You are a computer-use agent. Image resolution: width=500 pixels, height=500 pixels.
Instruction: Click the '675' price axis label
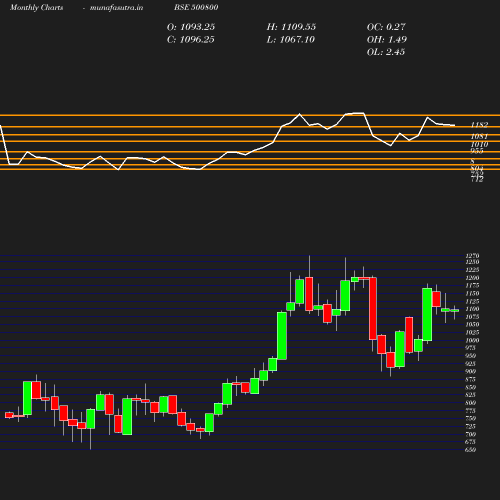point(471,442)
